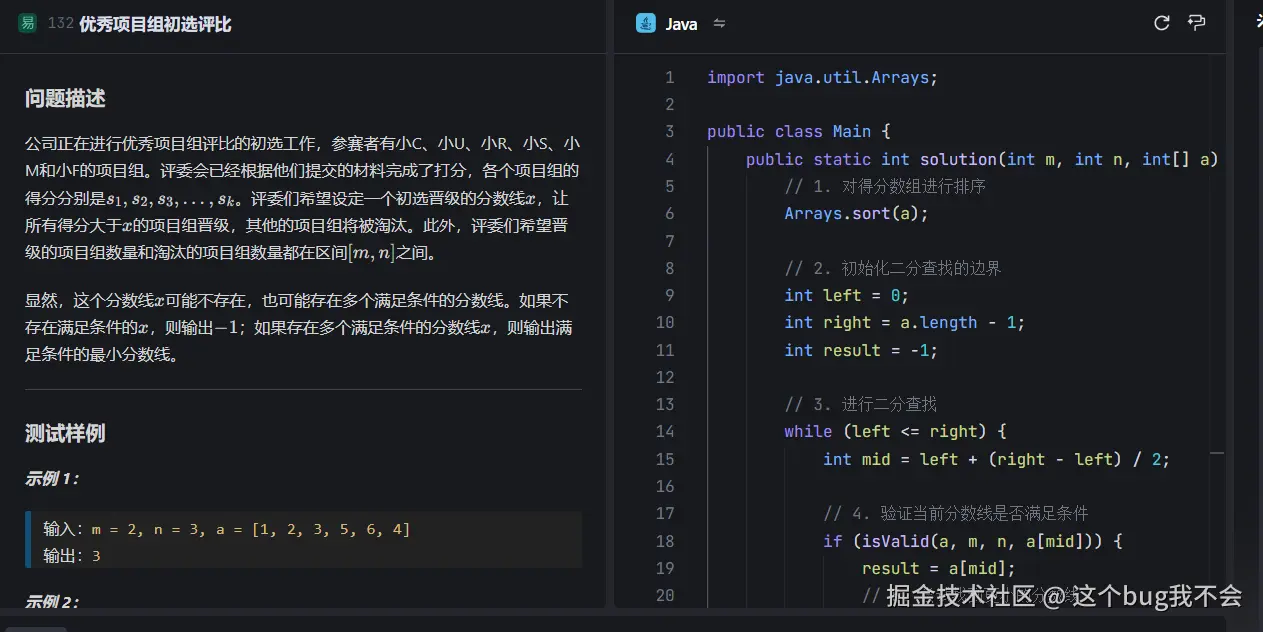
Task: Select the Java language label
Action: pos(681,23)
